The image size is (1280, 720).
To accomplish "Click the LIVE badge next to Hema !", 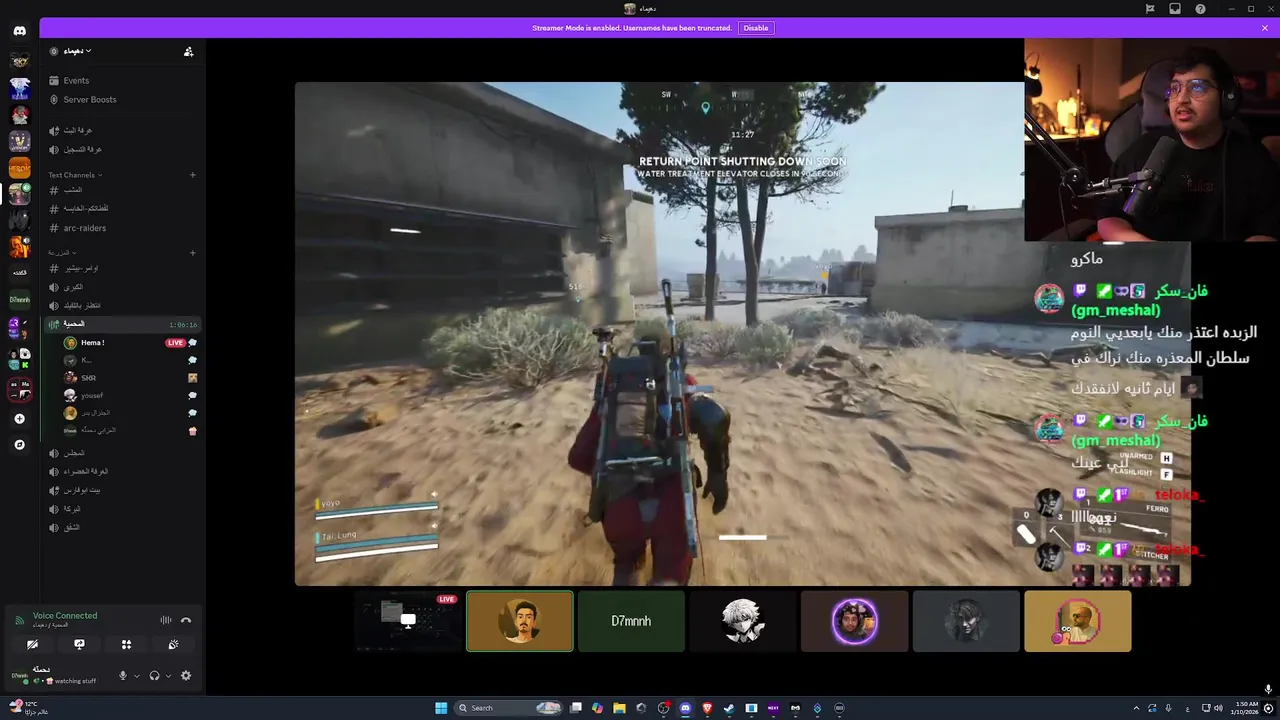I will click(x=175, y=343).
